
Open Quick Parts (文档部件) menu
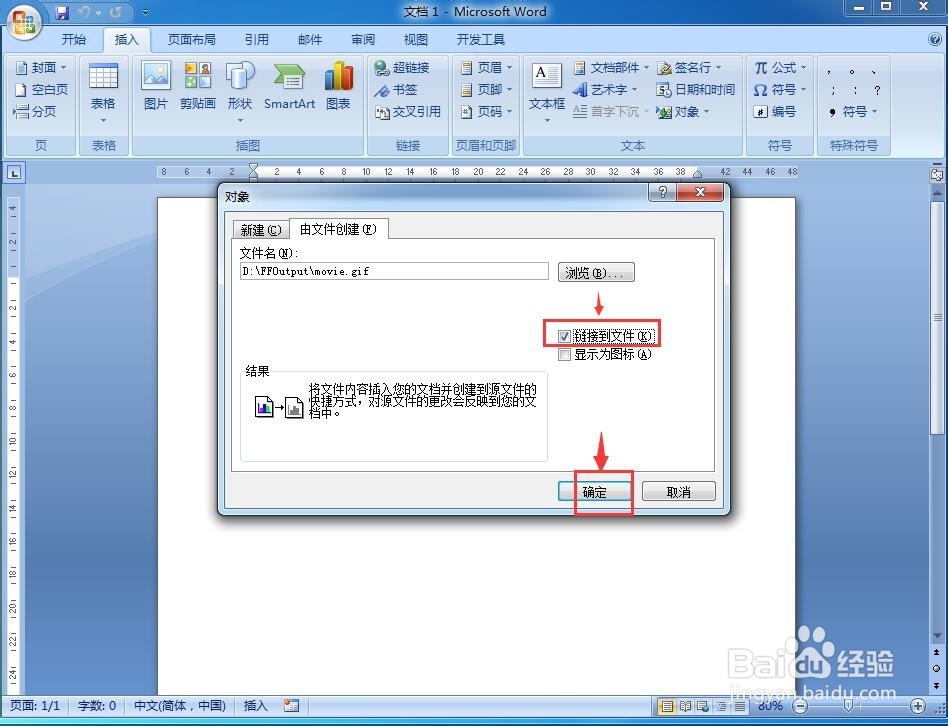(x=611, y=68)
